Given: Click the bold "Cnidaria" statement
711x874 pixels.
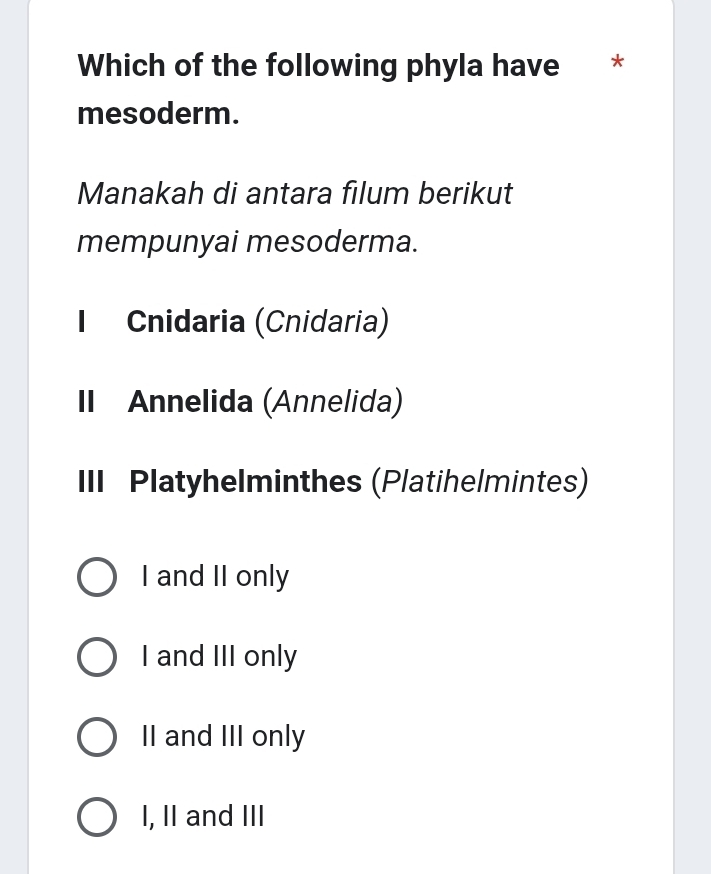Looking at the screenshot, I should (186, 322).
